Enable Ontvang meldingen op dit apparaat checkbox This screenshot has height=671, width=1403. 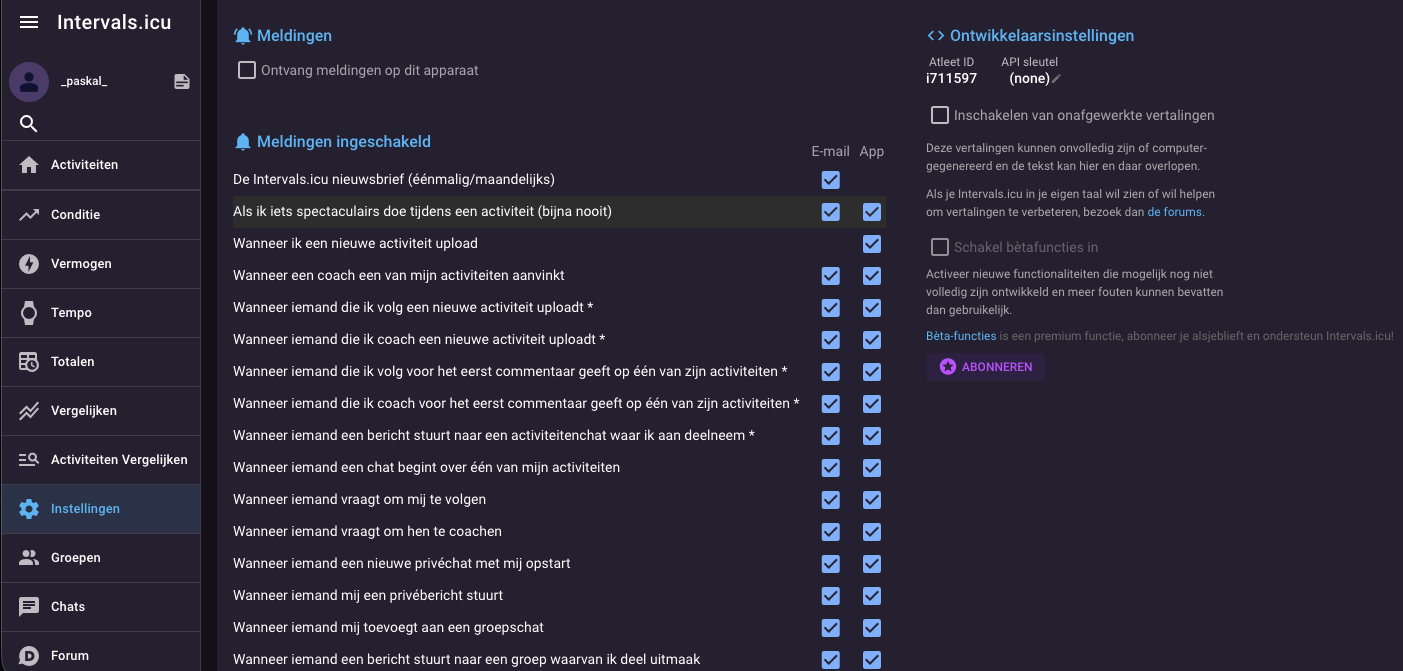point(246,70)
